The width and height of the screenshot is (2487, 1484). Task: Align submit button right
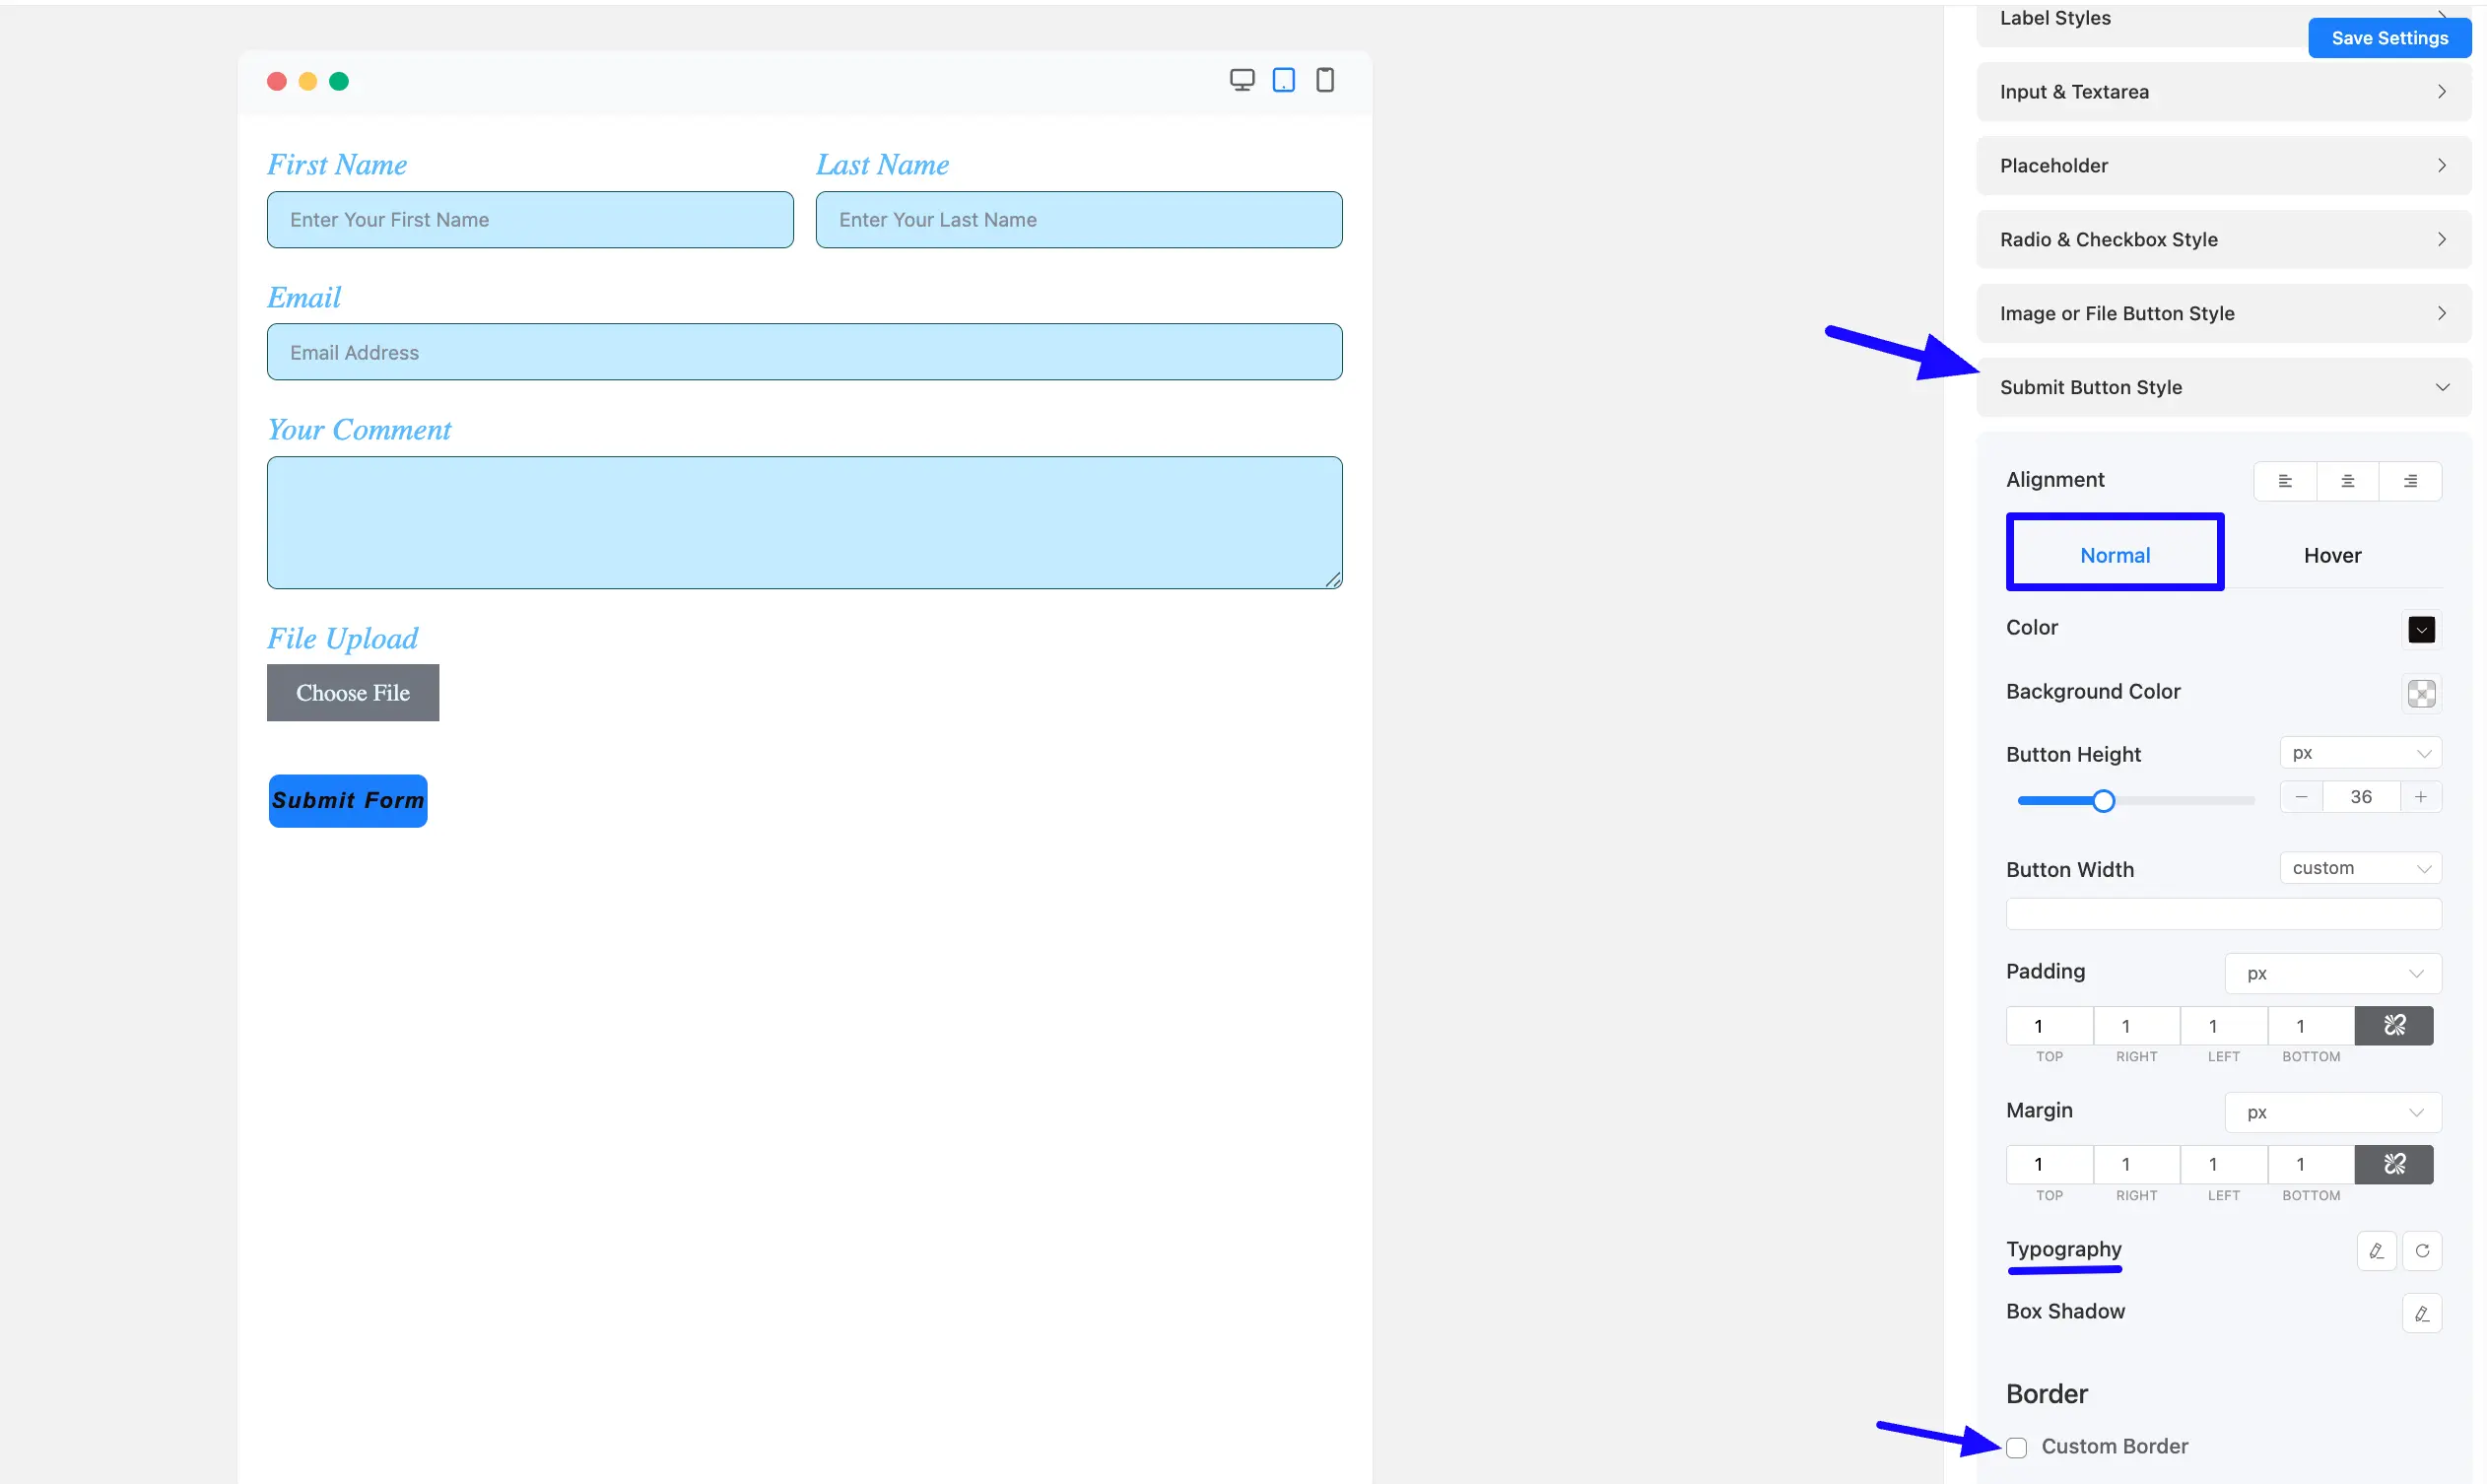[2410, 481]
